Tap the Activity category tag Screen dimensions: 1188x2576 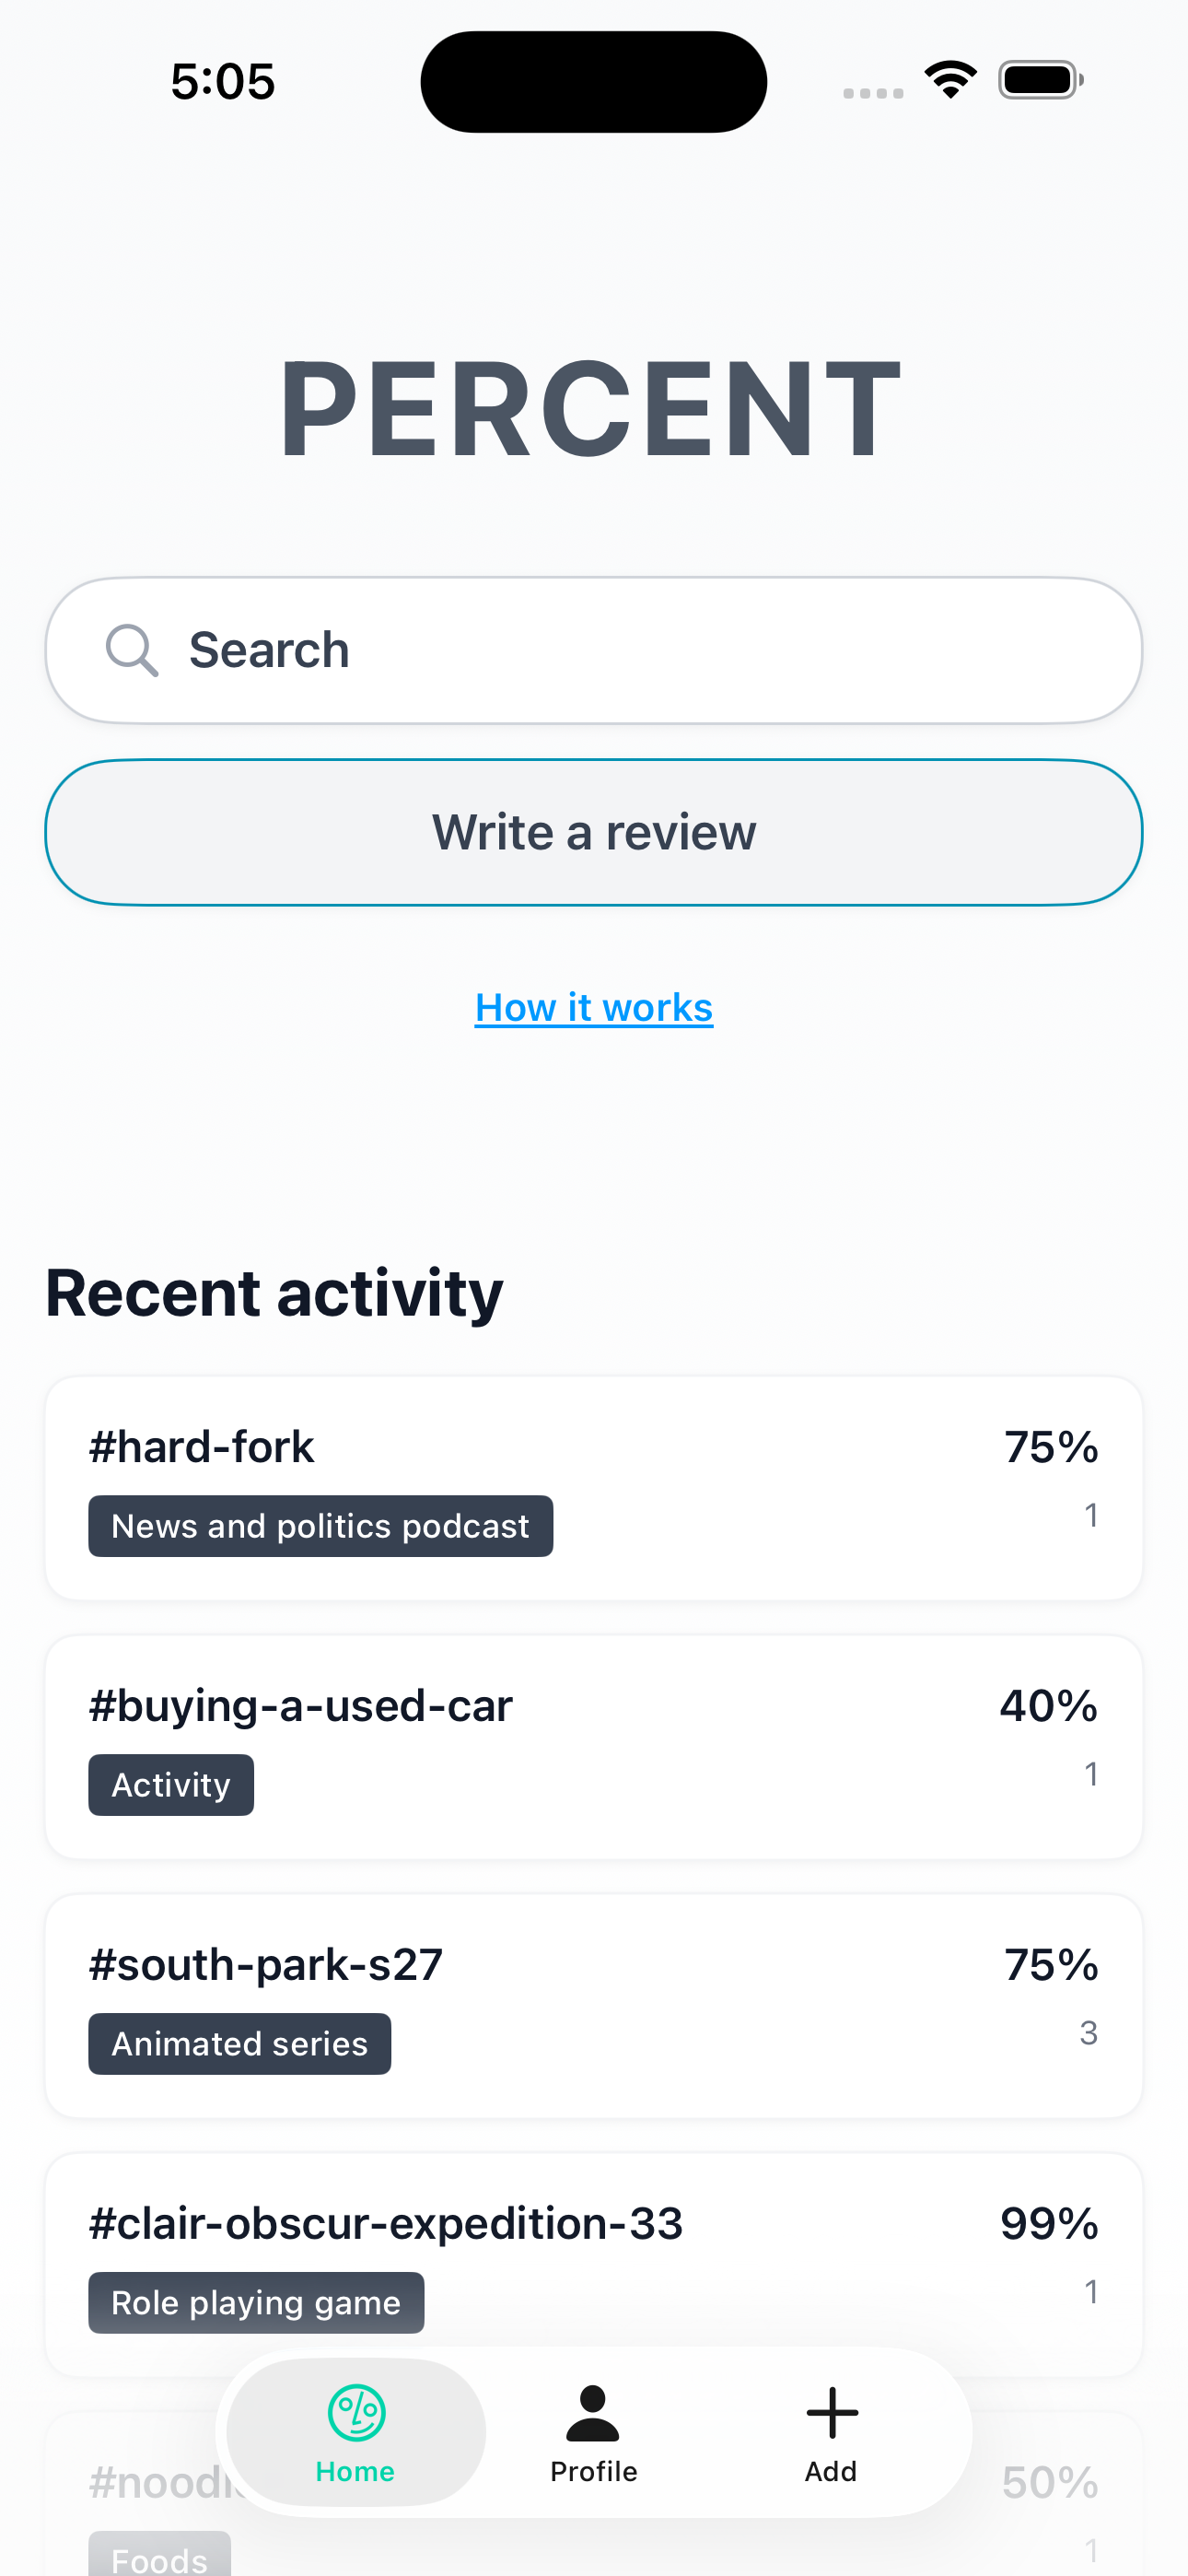[171, 1785]
